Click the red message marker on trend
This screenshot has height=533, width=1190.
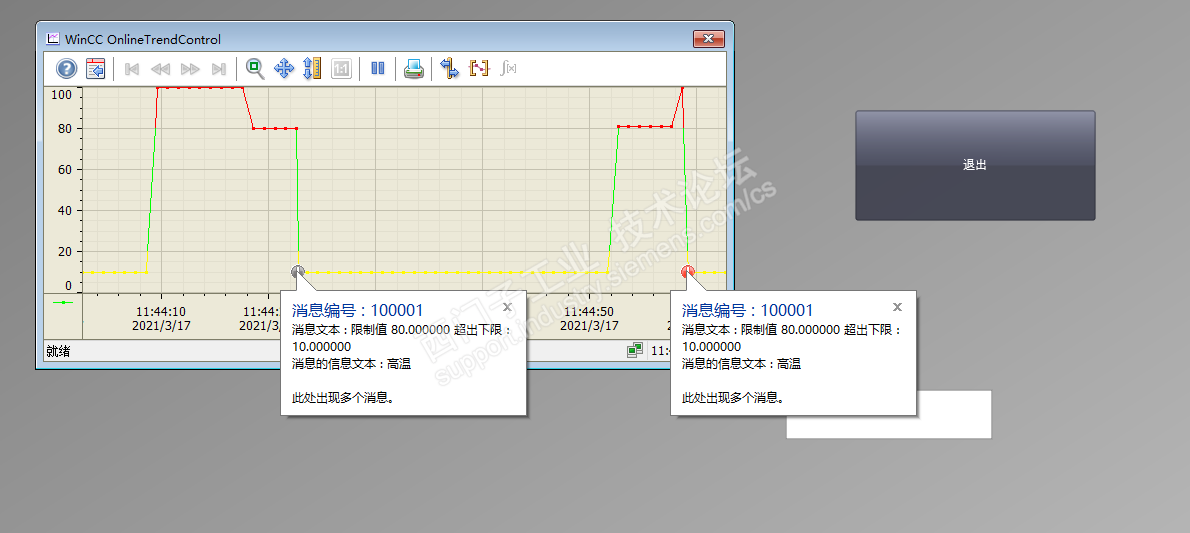tap(688, 272)
